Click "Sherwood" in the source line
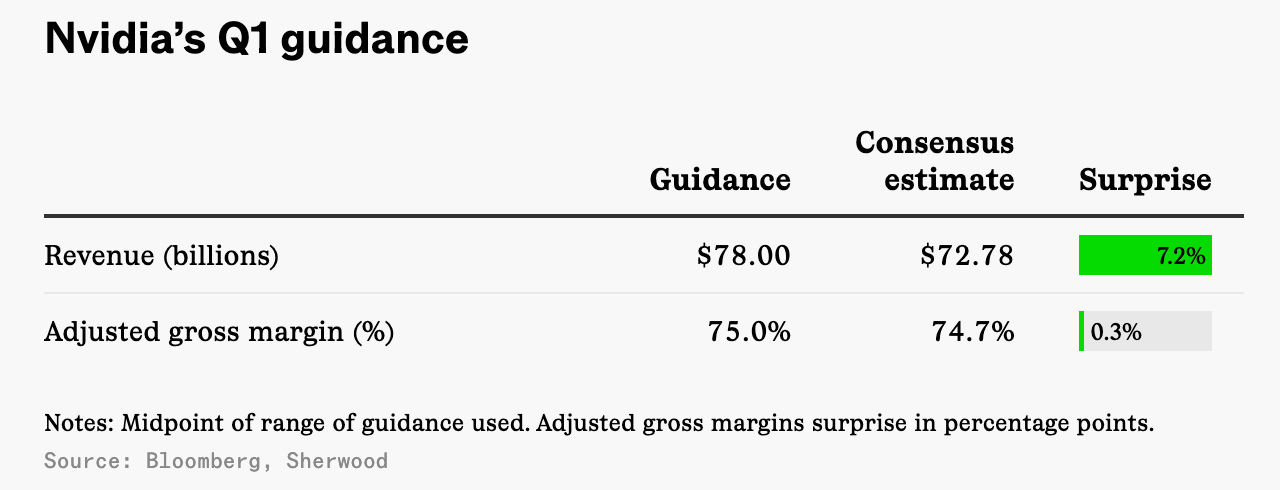The height and width of the screenshot is (490, 1280). [337, 461]
